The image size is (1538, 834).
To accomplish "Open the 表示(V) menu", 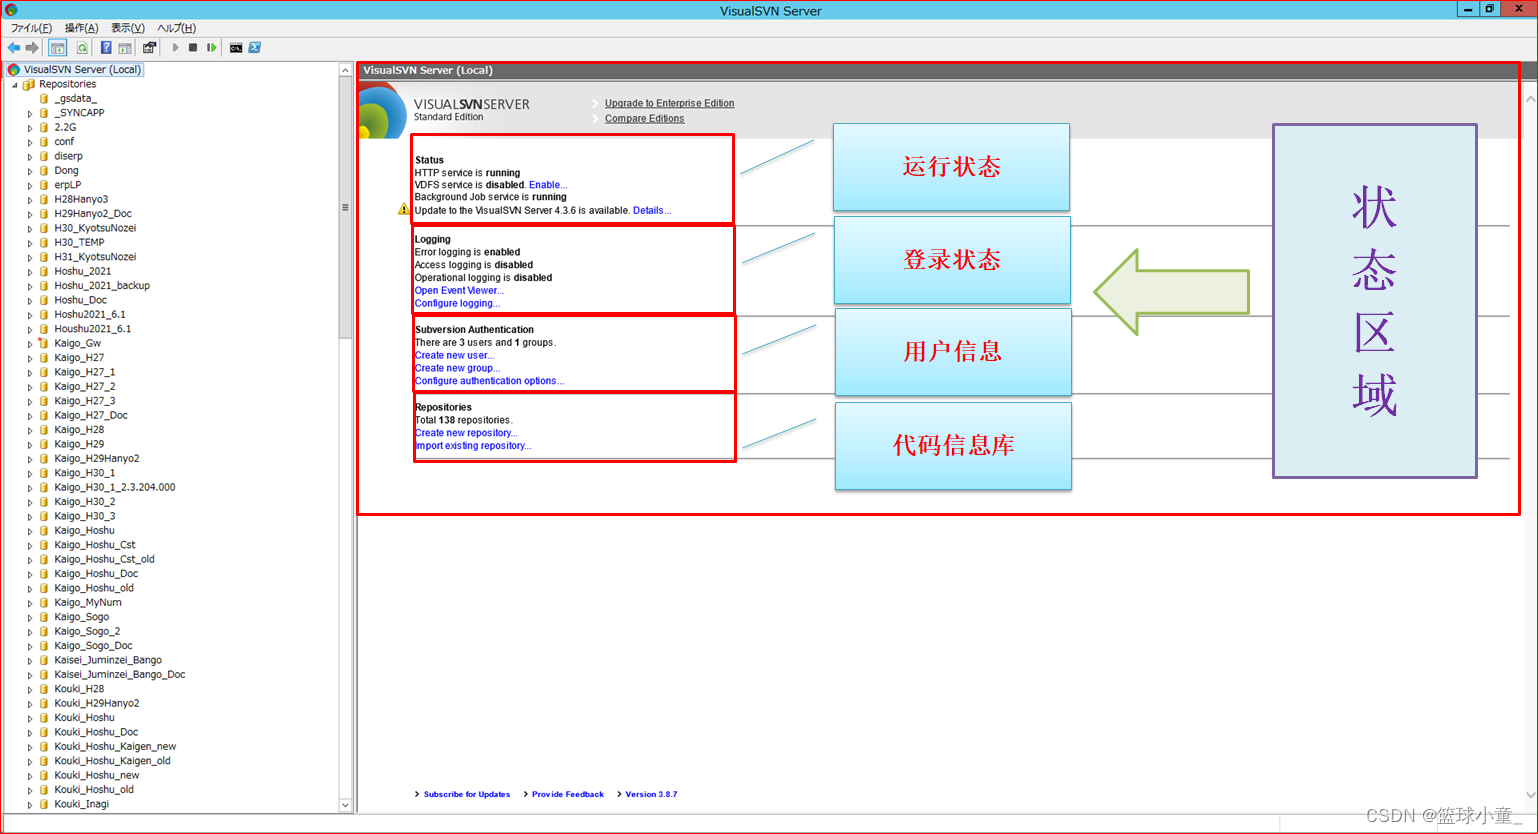I will tap(127, 28).
